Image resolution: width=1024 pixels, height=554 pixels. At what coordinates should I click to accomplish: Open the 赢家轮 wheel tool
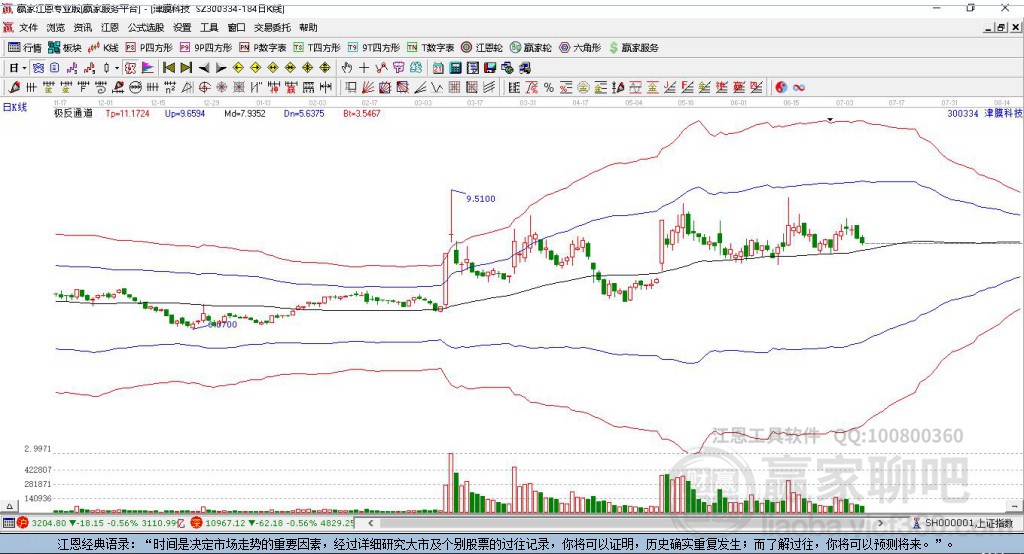click(x=530, y=48)
